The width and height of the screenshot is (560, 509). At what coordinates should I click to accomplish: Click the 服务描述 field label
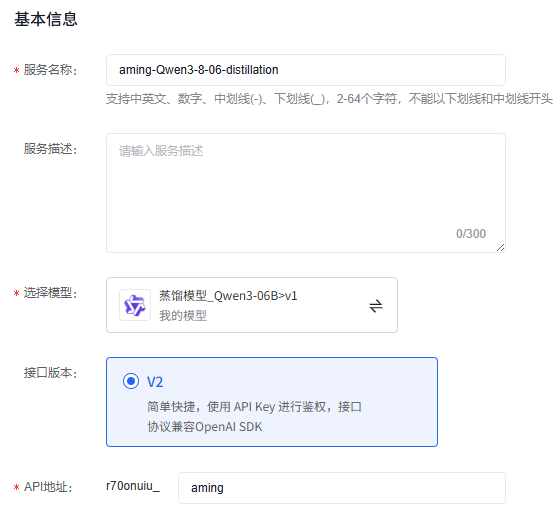(x=50, y=149)
